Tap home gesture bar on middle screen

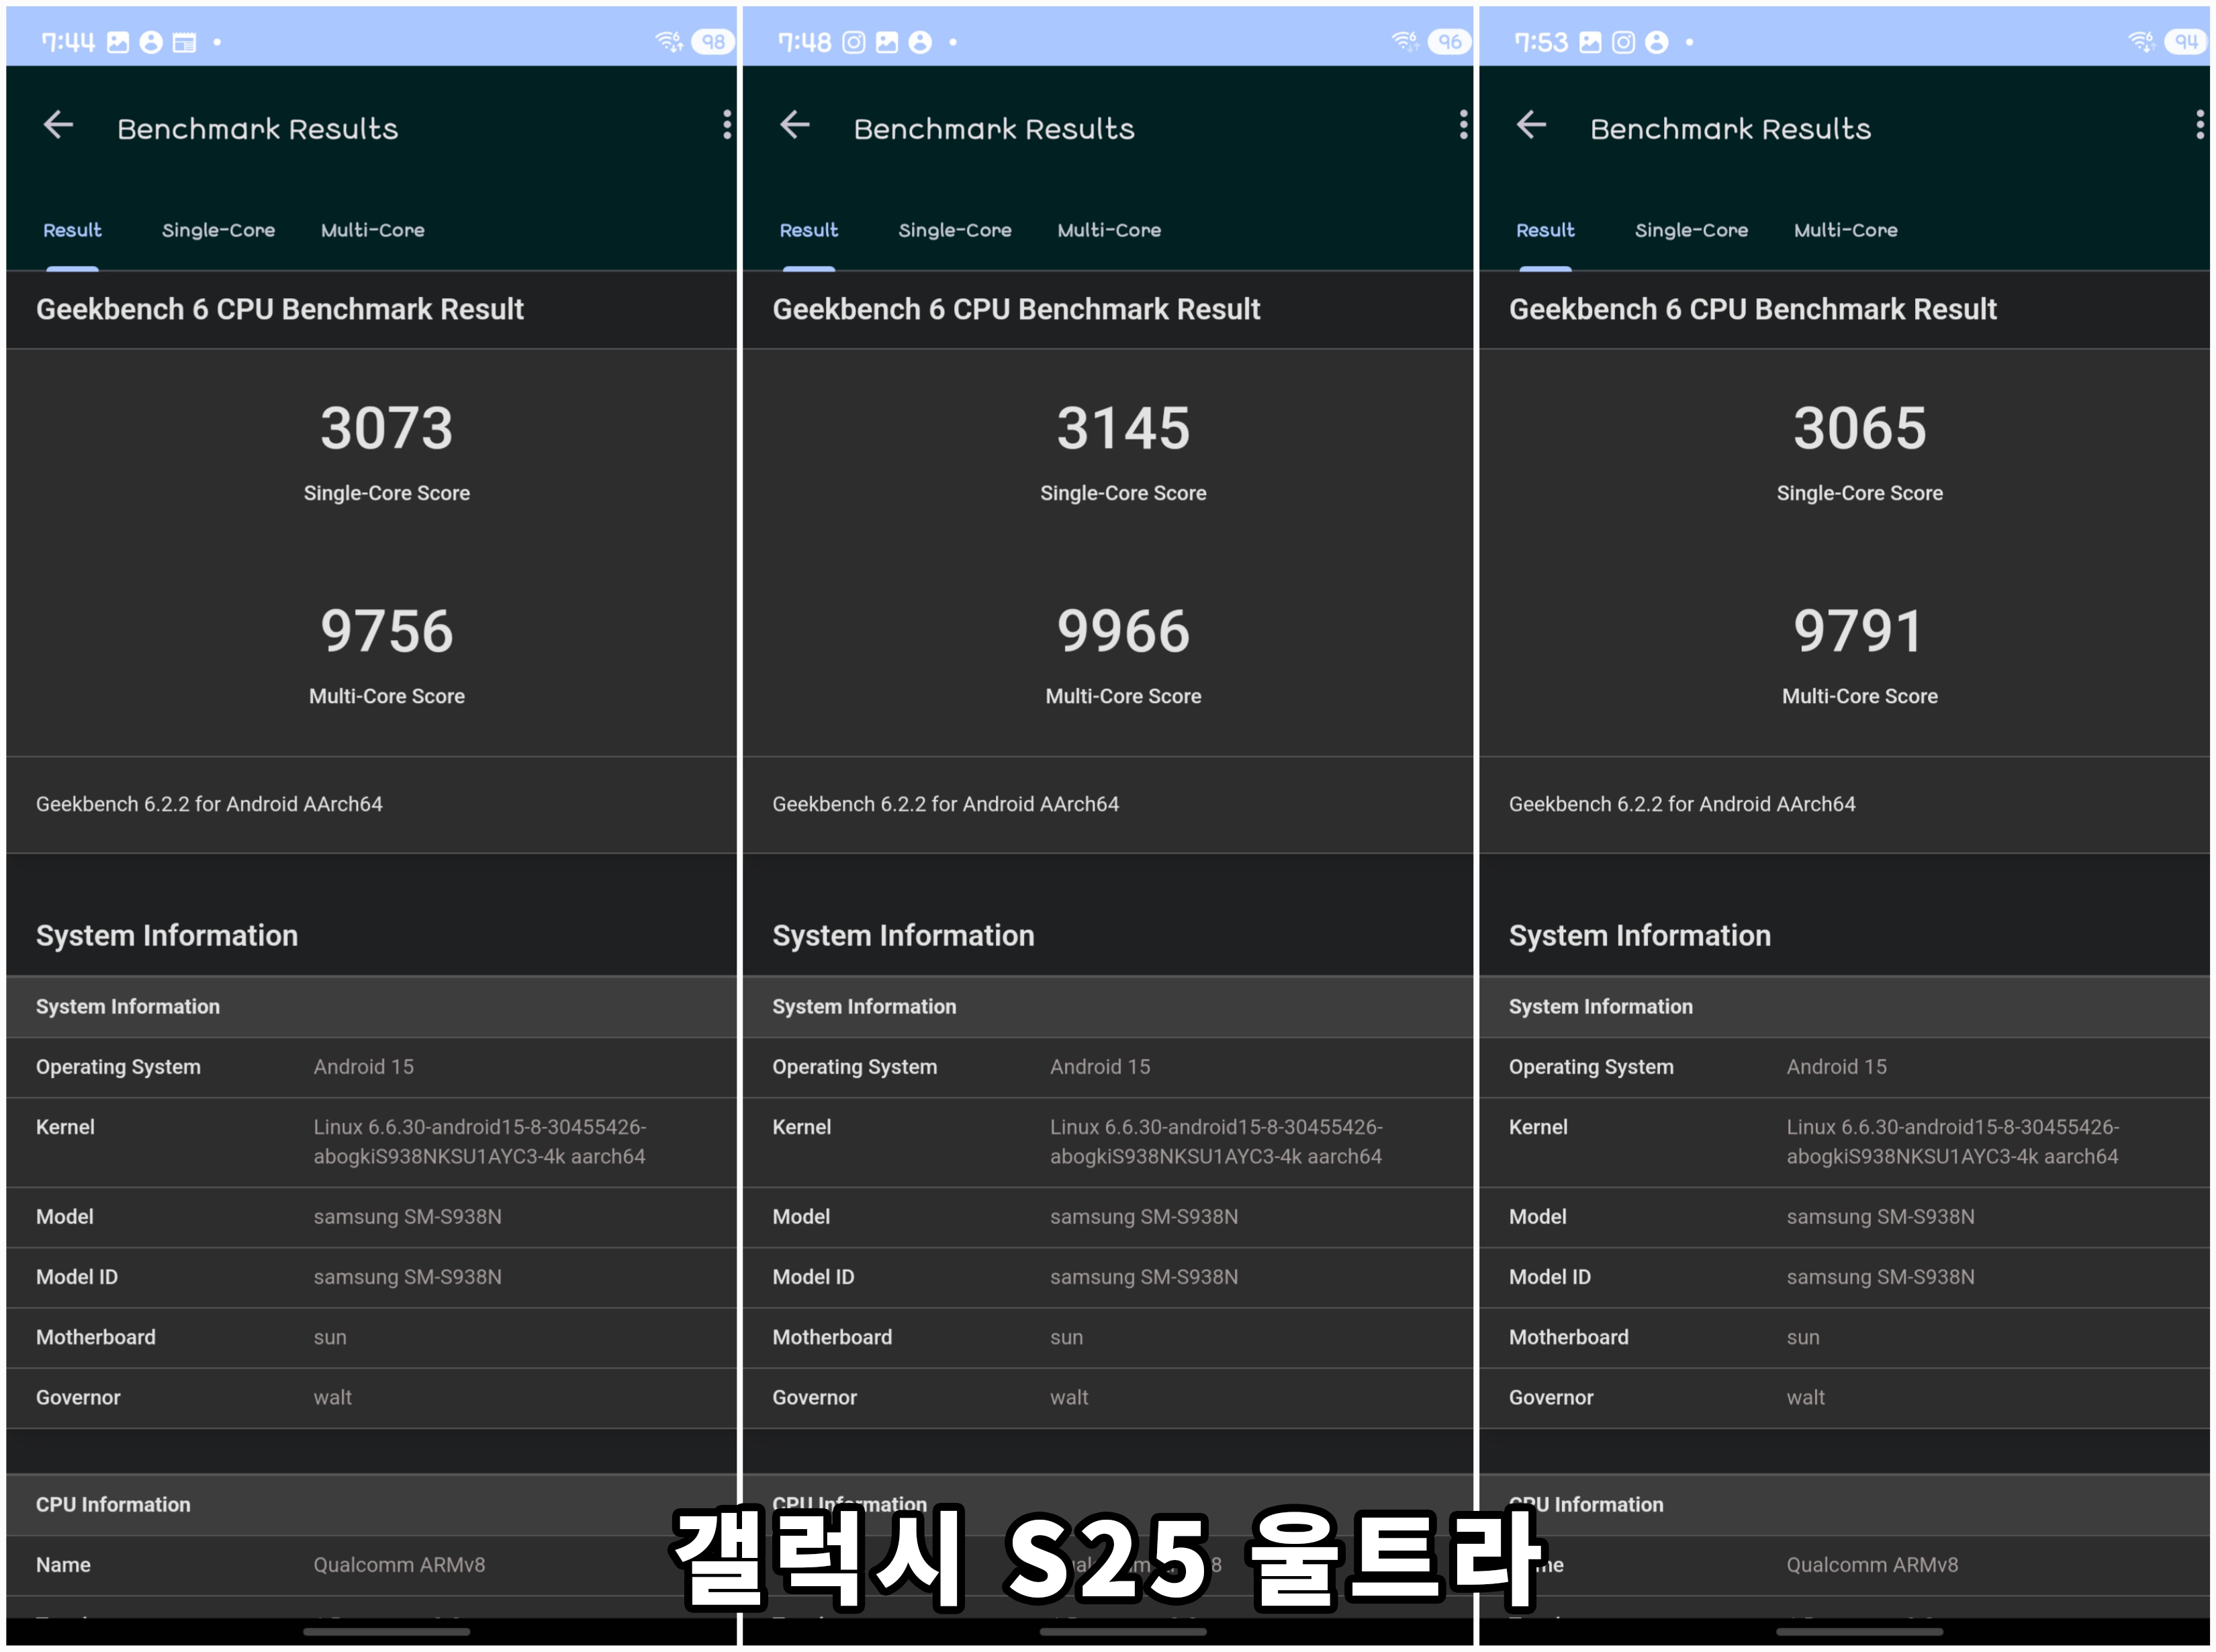tap(1123, 1631)
